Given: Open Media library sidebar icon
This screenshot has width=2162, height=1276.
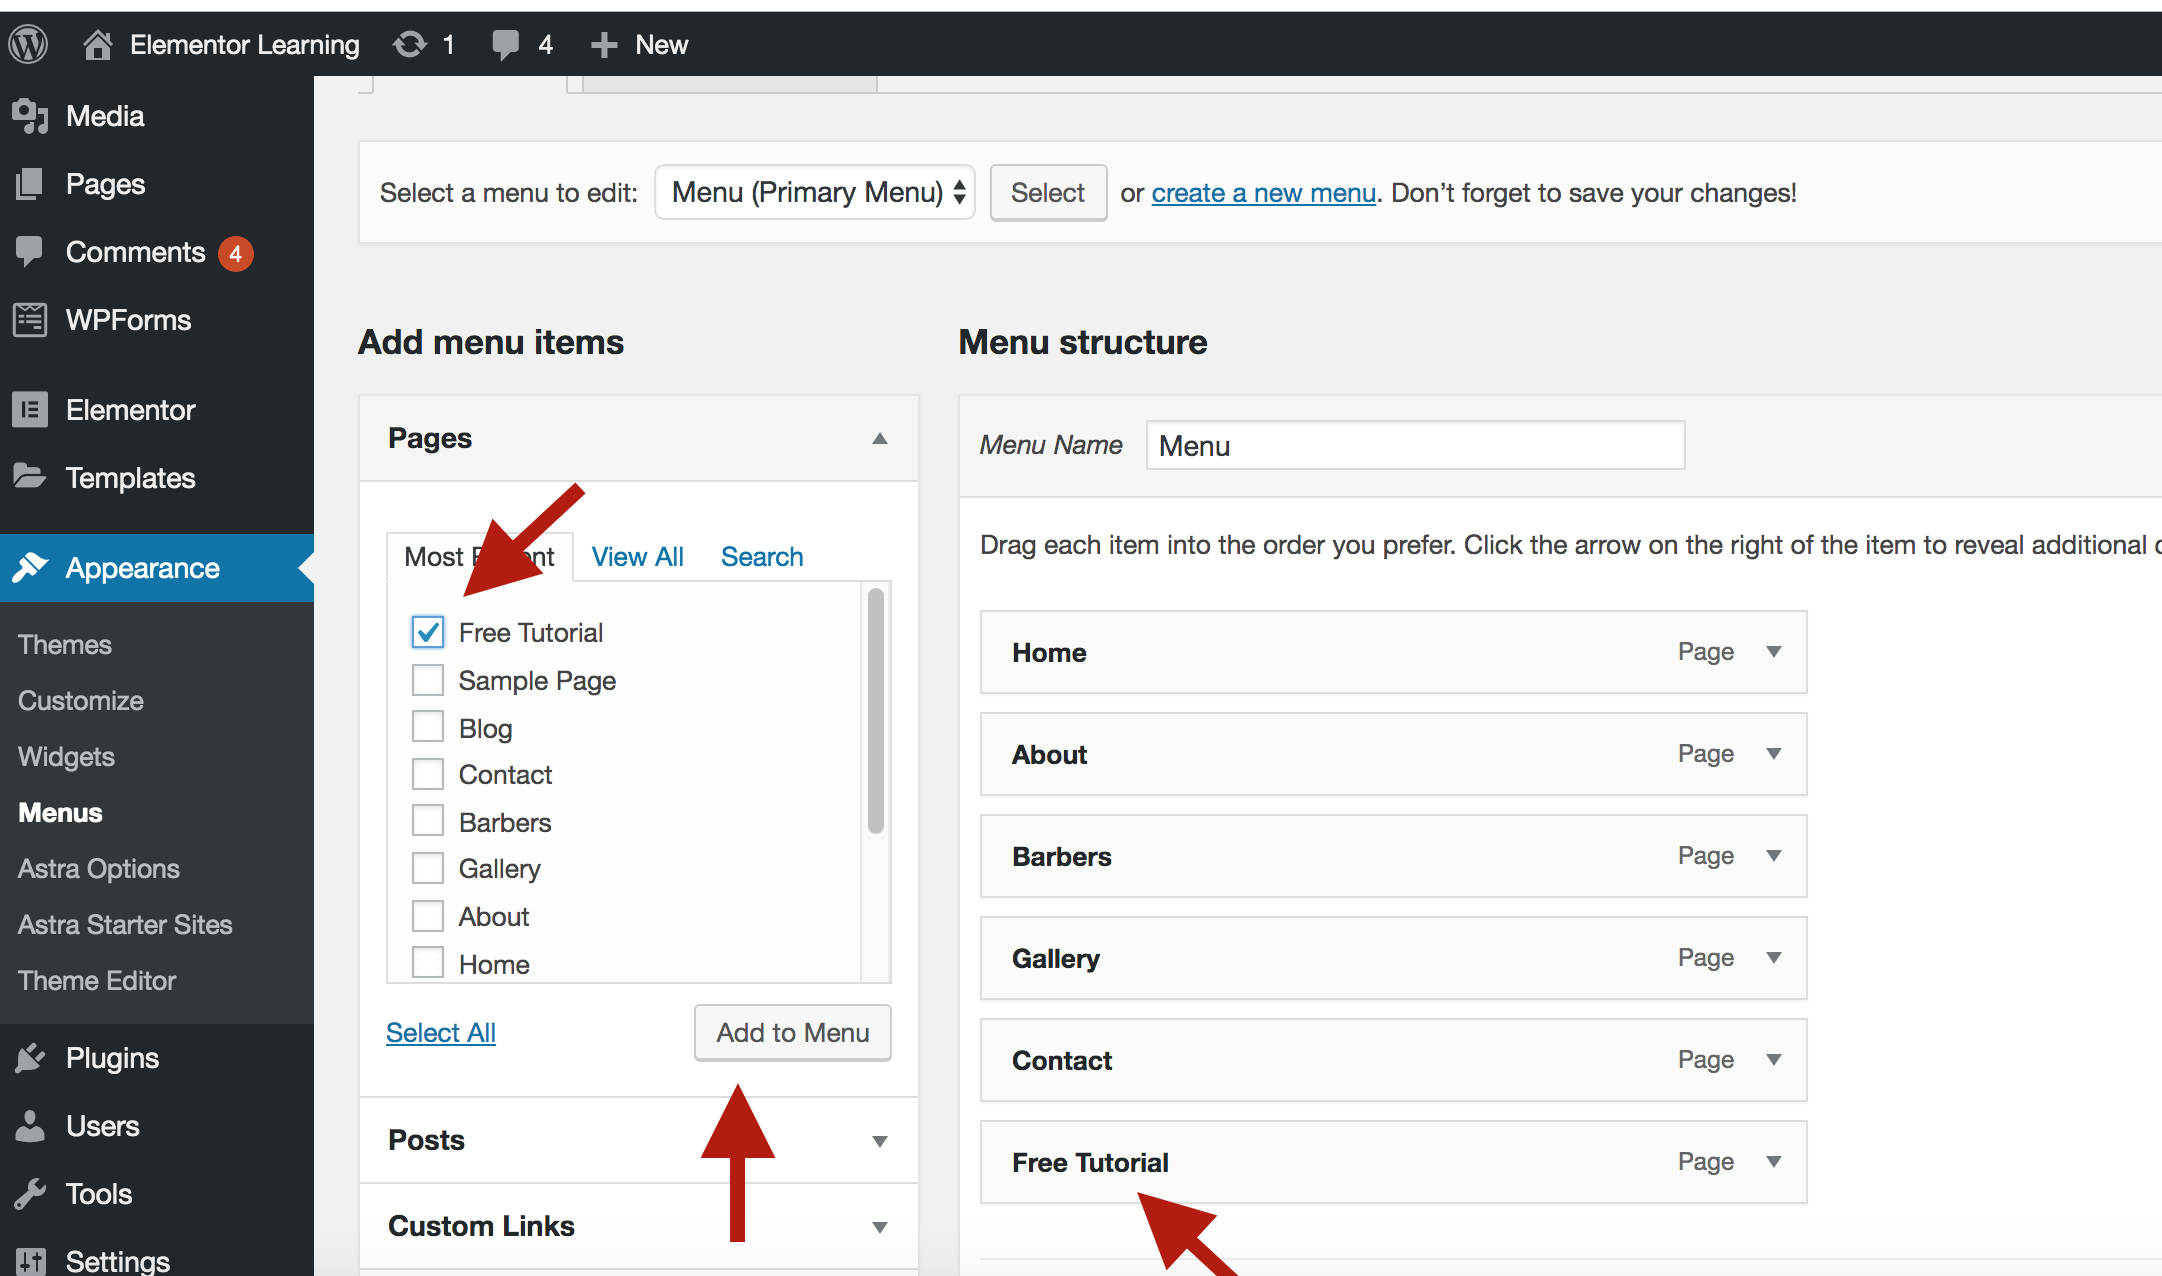Looking at the screenshot, I should coord(30,116).
